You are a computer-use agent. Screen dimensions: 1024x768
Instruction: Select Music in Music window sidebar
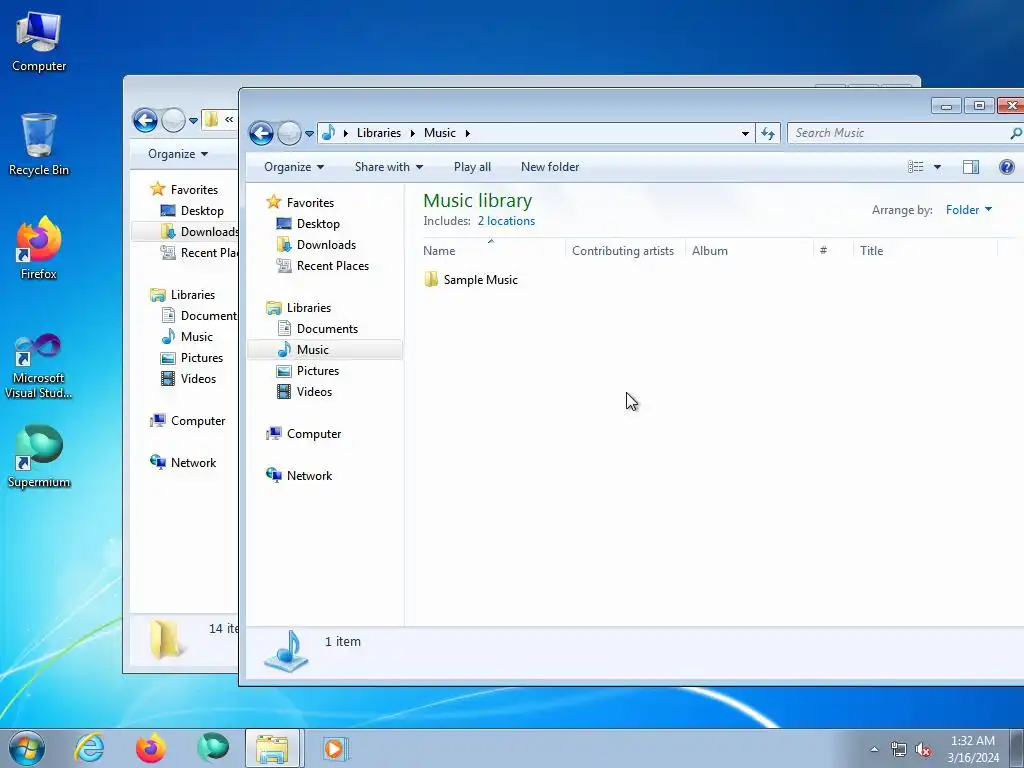pos(325,349)
